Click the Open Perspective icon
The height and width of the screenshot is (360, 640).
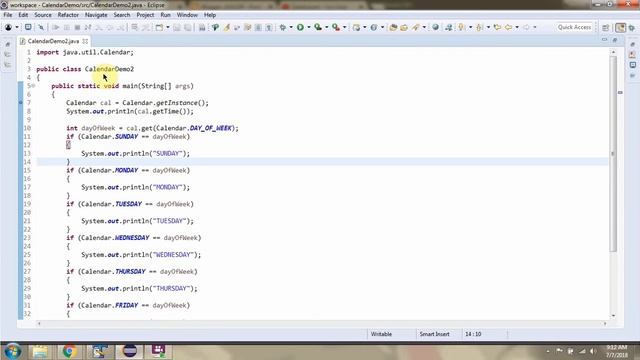(x=606, y=27)
